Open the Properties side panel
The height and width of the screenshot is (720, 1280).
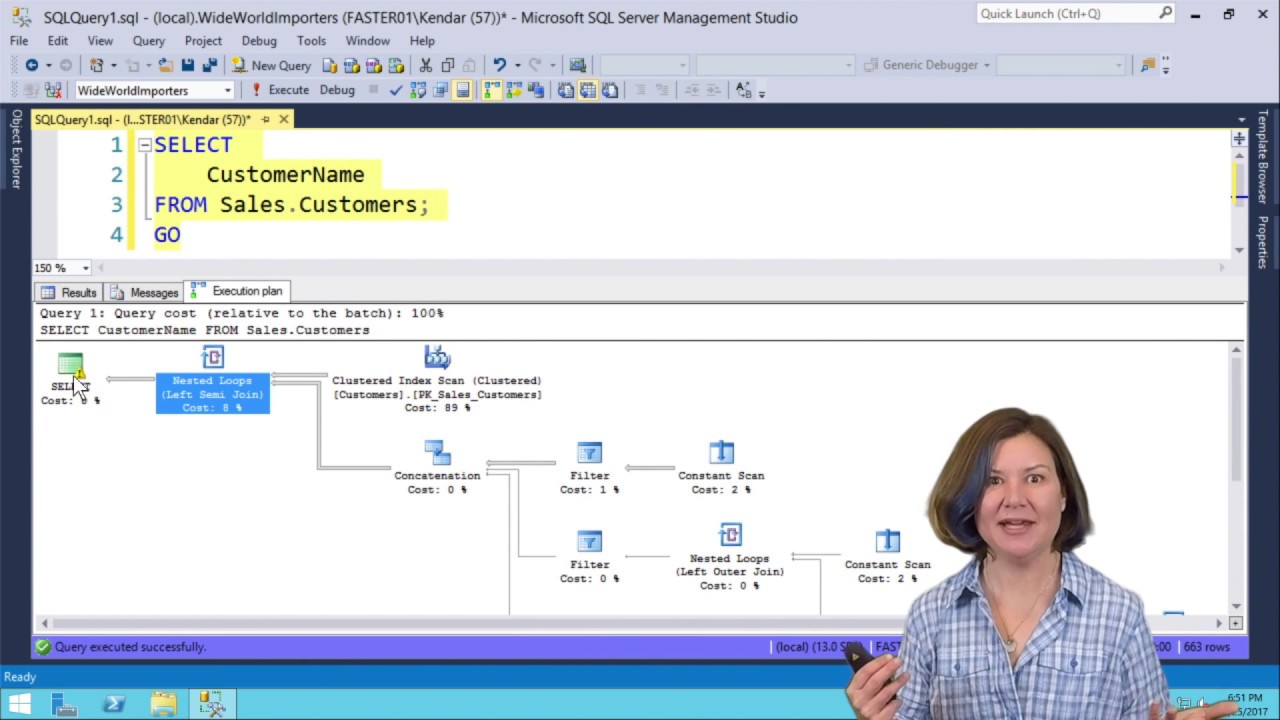[1263, 243]
